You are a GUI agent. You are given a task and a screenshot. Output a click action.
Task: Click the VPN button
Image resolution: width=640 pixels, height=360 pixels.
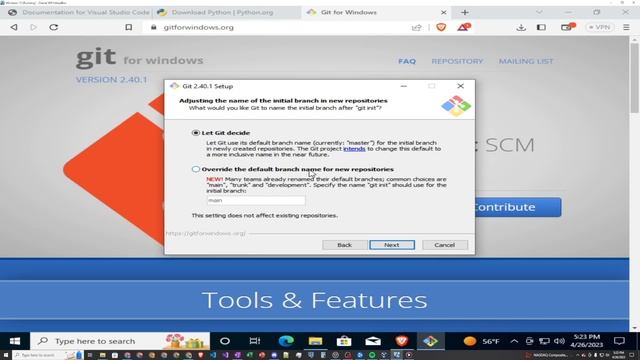click(x=600, y=27)
